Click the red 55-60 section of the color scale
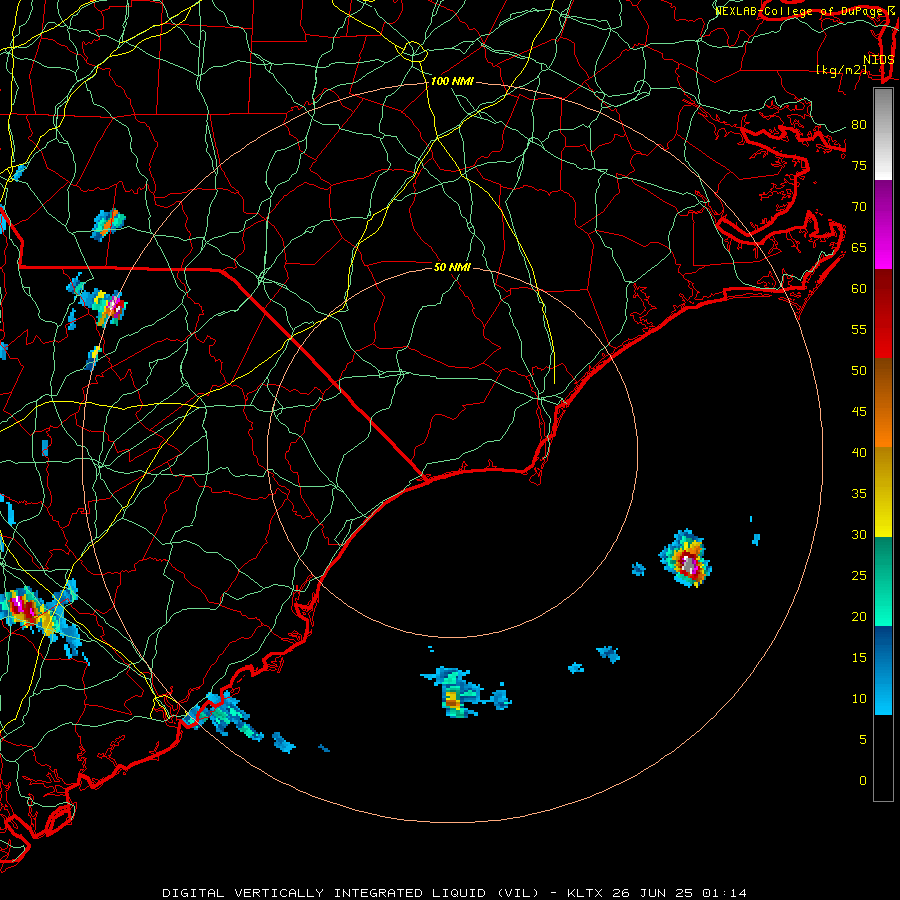Screen dimensions: 900x900 pyautogui.click(x=883, y=314)
